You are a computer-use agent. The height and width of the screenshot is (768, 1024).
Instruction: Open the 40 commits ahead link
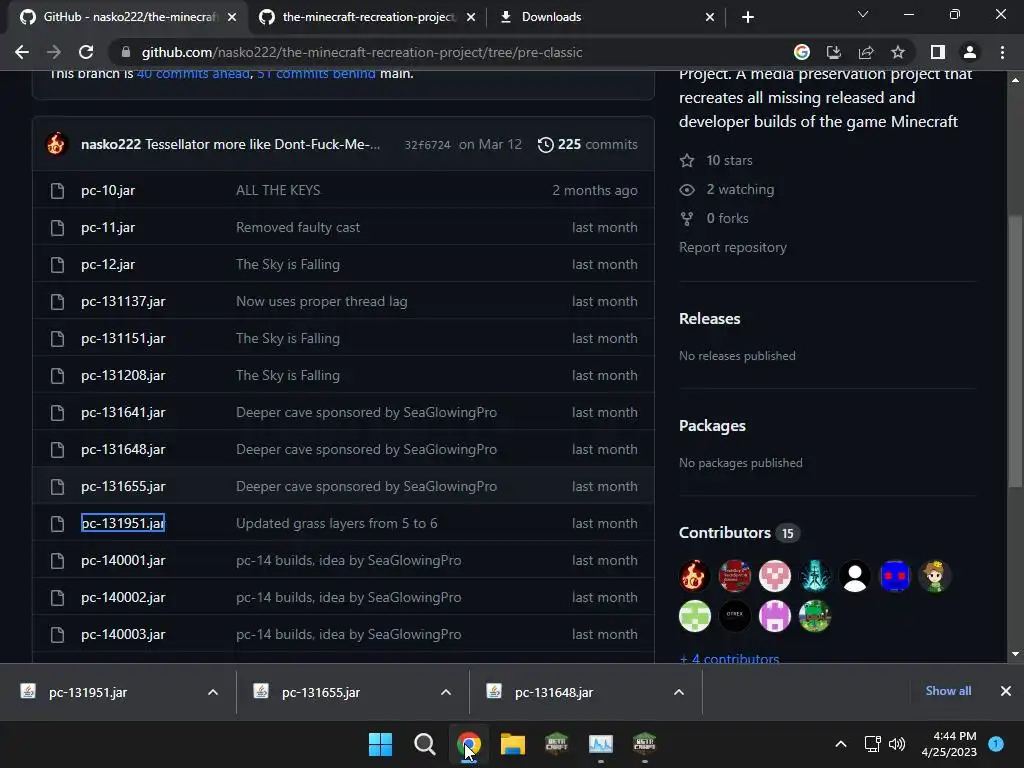point(193,74)
